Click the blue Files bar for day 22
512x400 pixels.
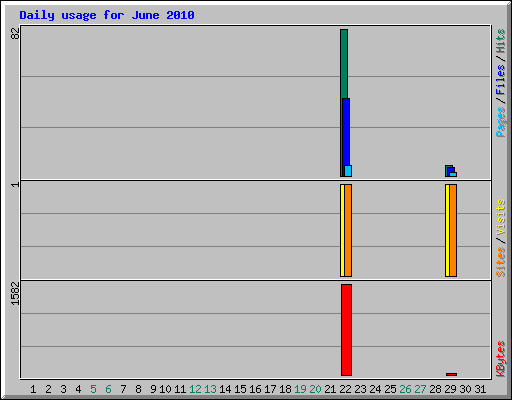pos(346,132)
